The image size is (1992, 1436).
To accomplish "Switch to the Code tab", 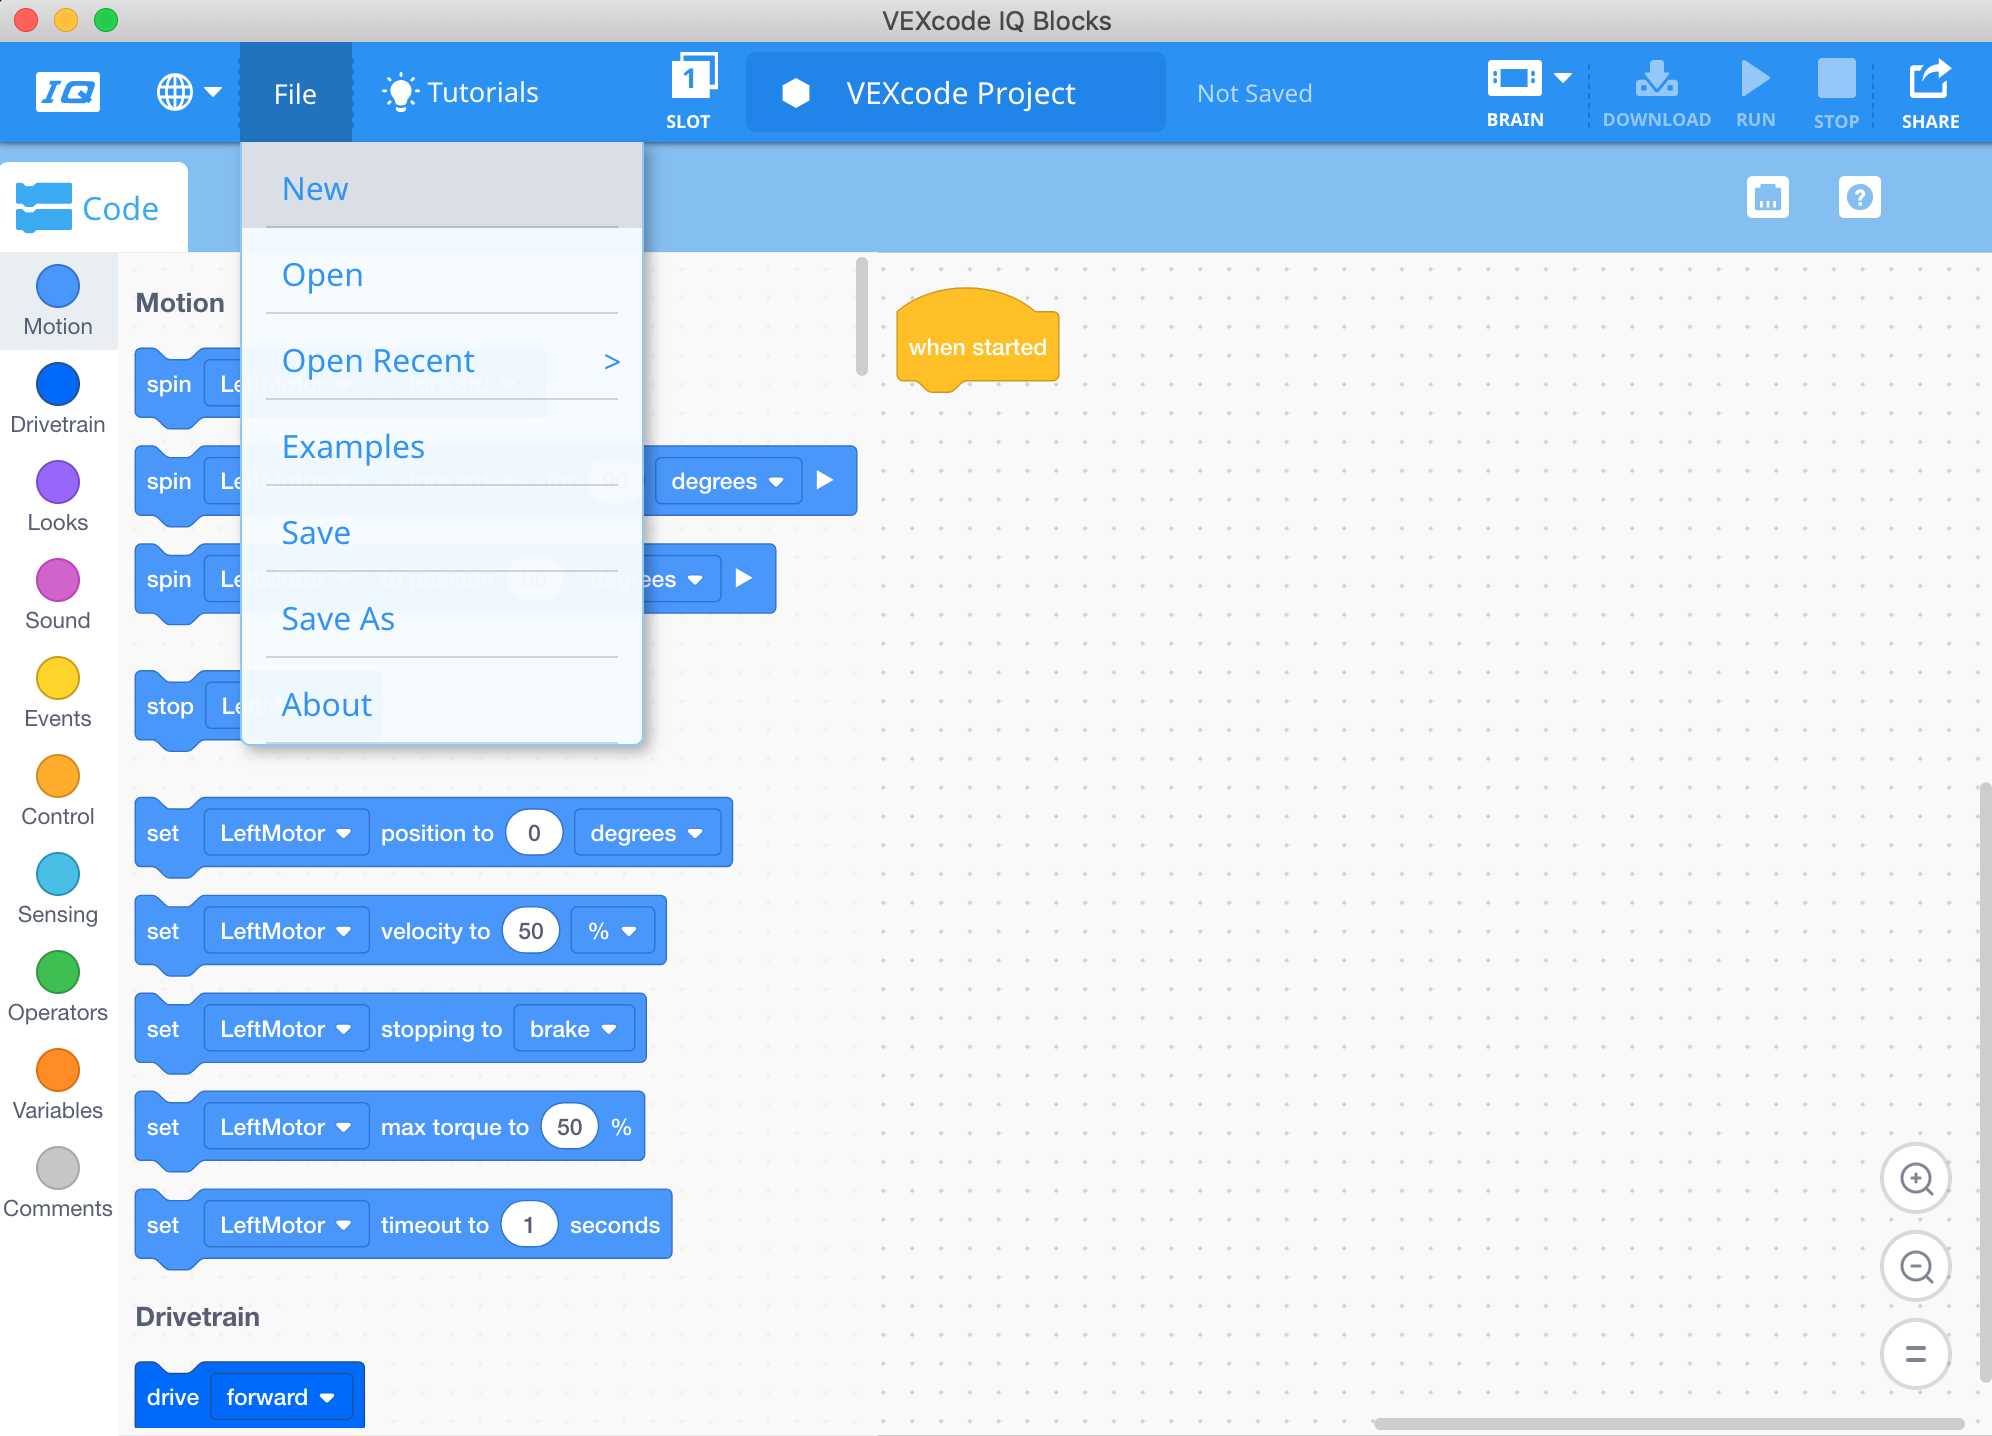I will [92, 208].
